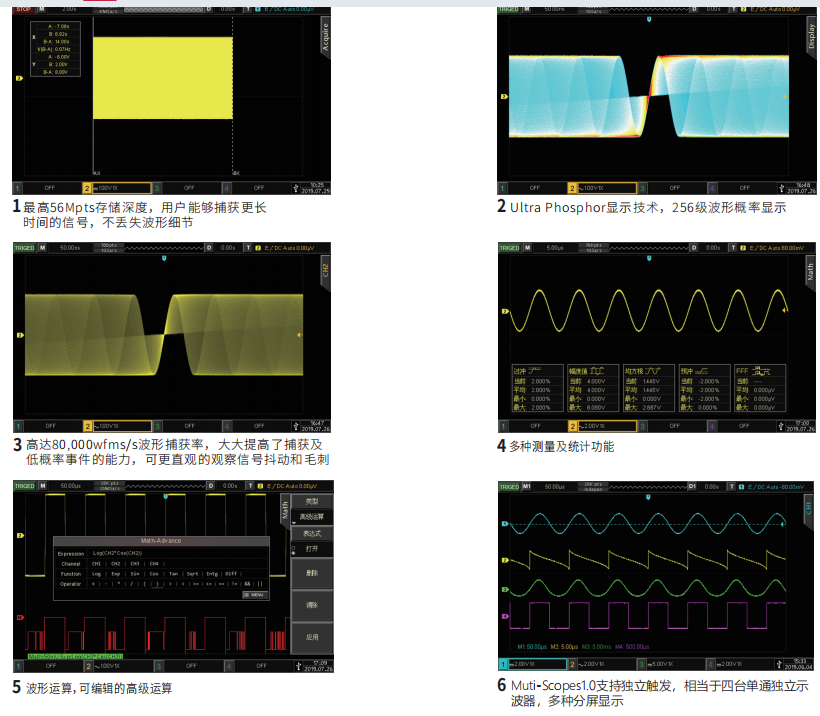Select purple channel 4 box showing 2.00V
This screenshot has width=820, height=716.
point(740,664)
